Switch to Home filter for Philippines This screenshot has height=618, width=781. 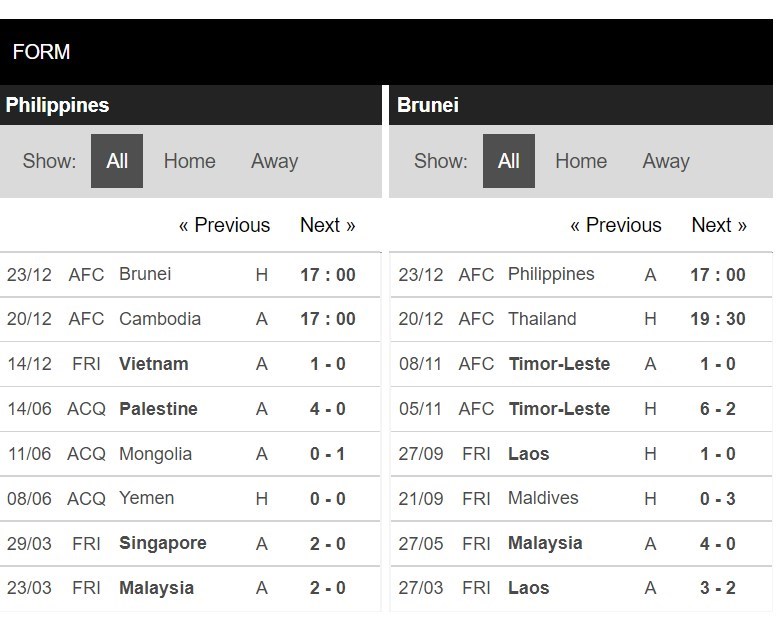tap(189, 161)
